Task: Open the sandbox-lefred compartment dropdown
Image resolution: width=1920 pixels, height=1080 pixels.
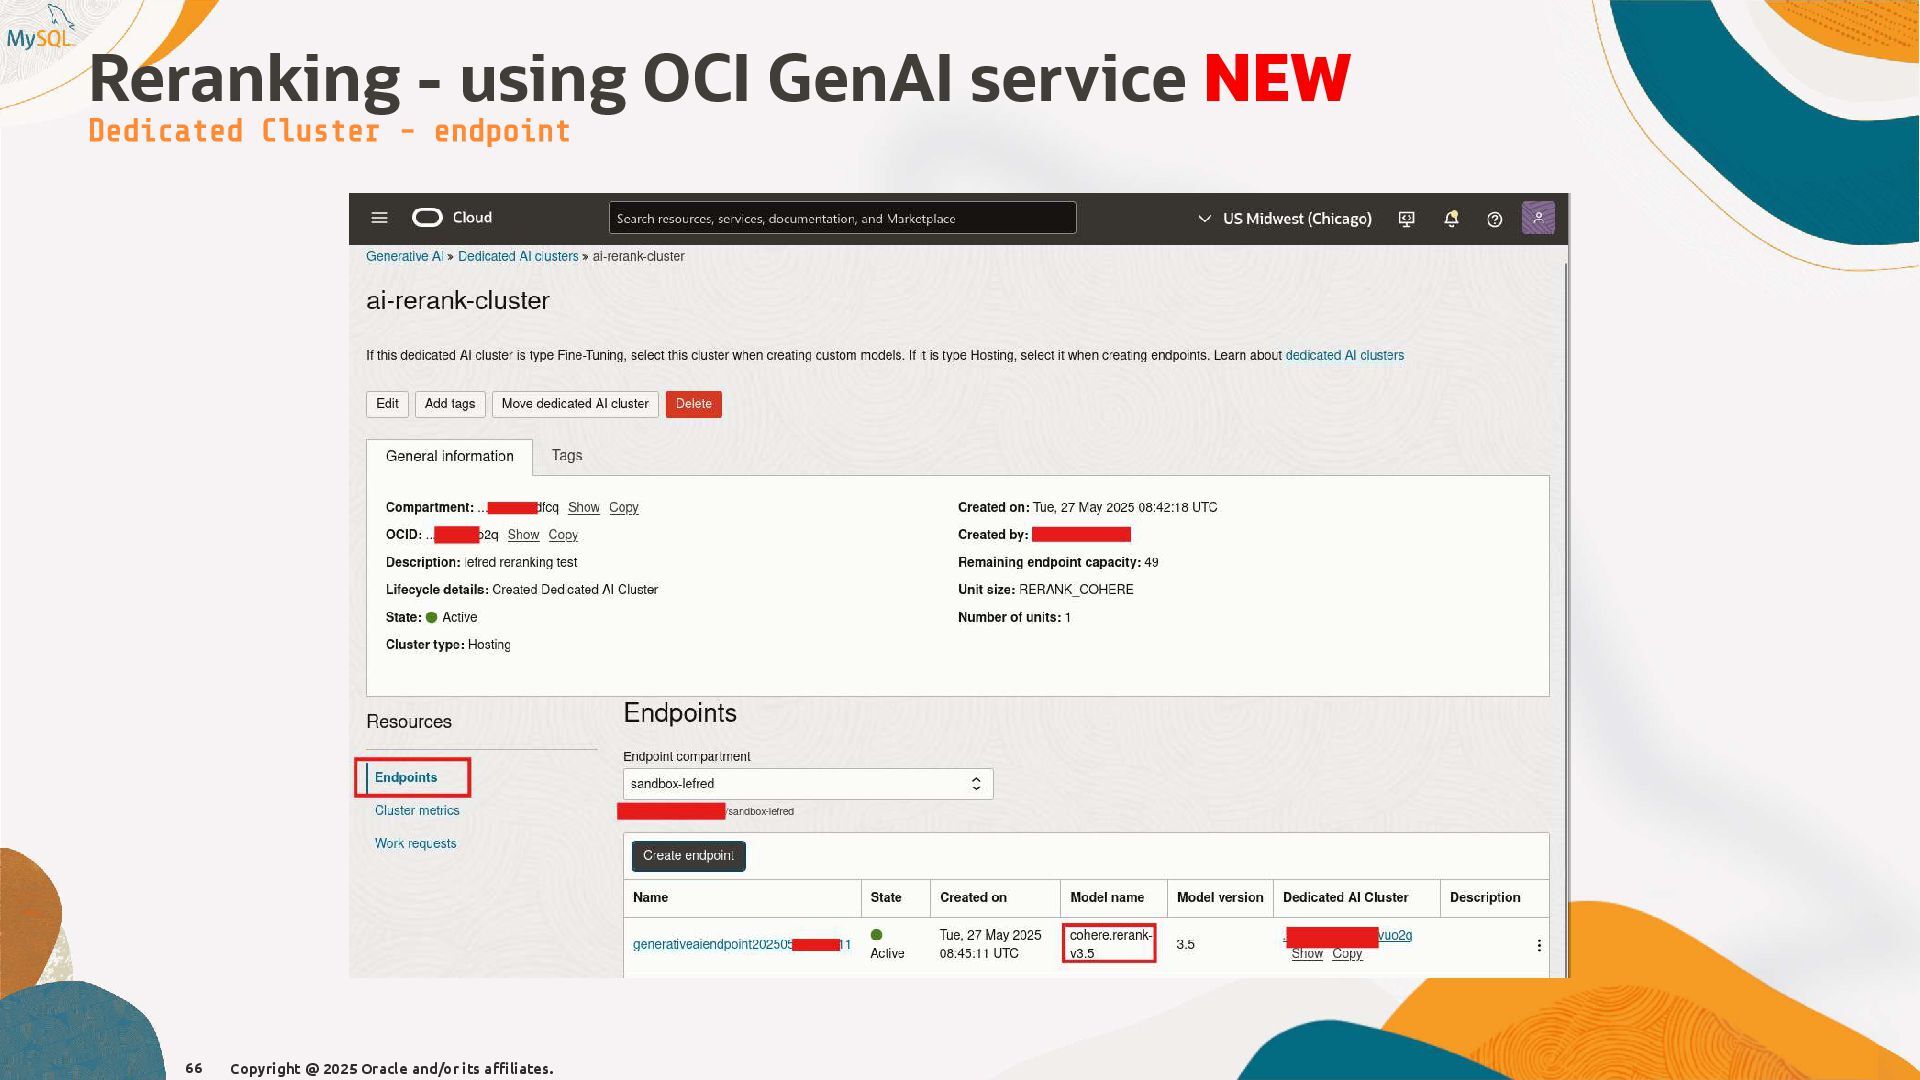Action: coord(807,784)
